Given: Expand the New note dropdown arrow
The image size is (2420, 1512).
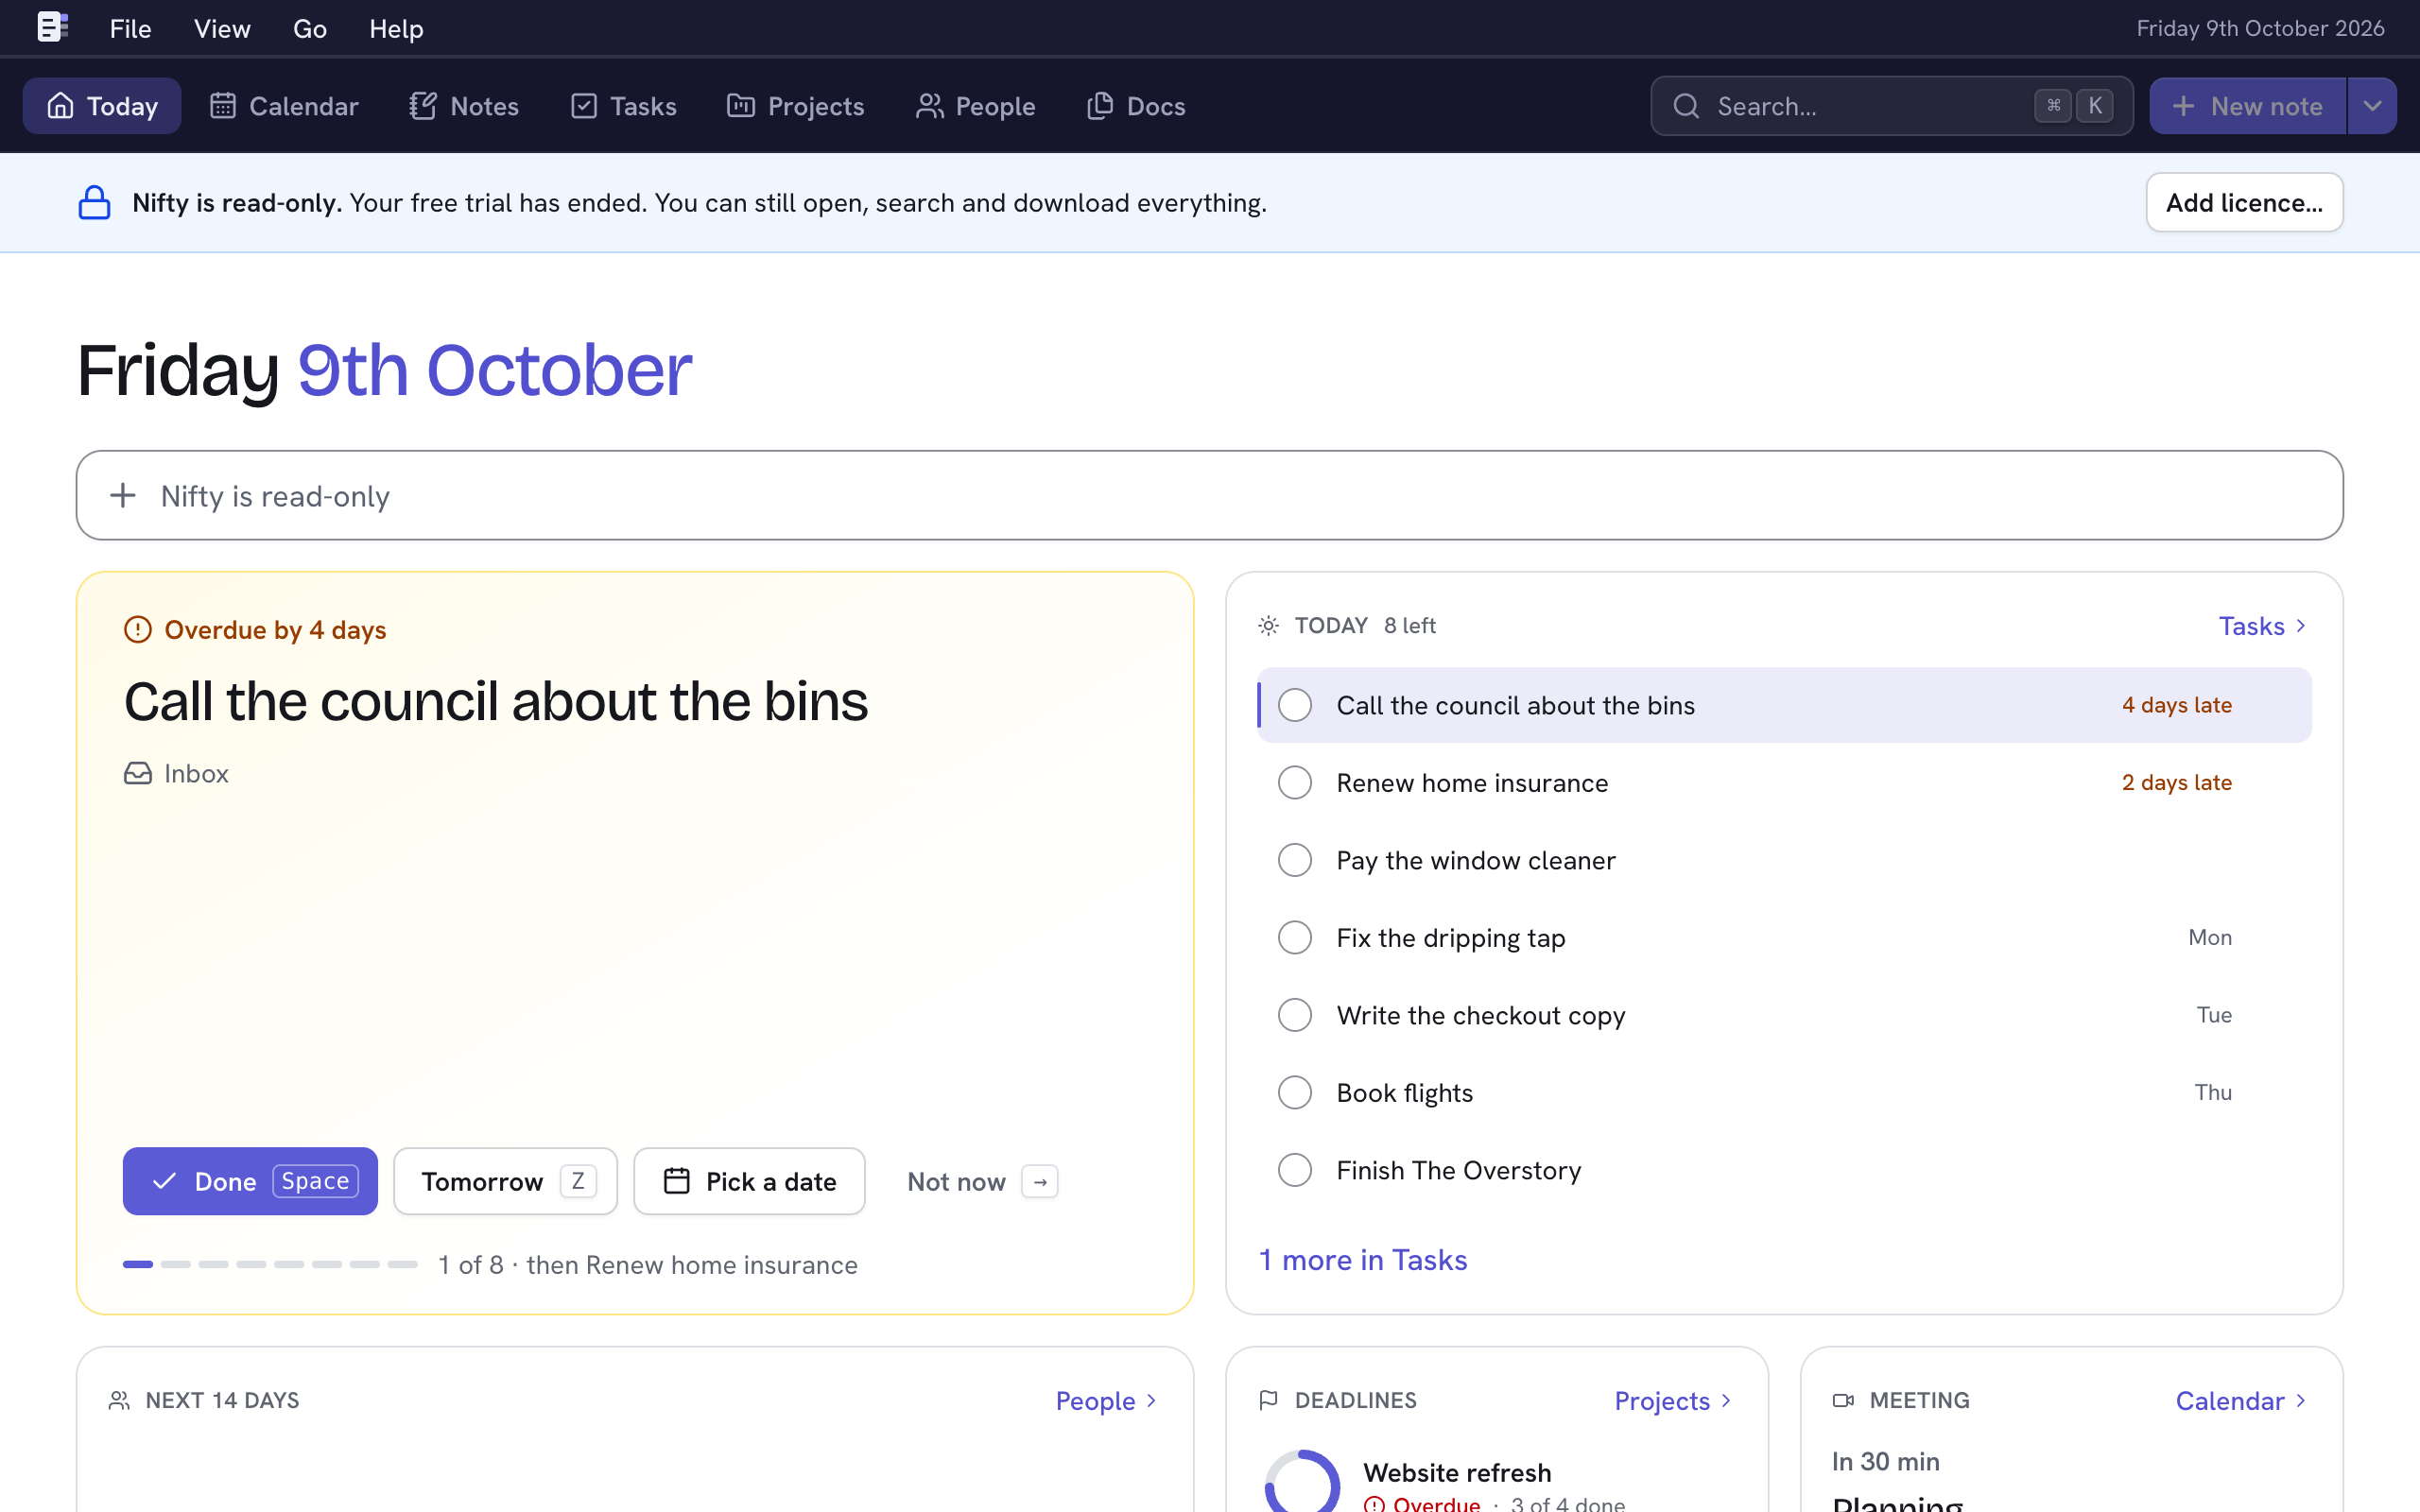Looking at the screenshot, I should point(2372,106).
